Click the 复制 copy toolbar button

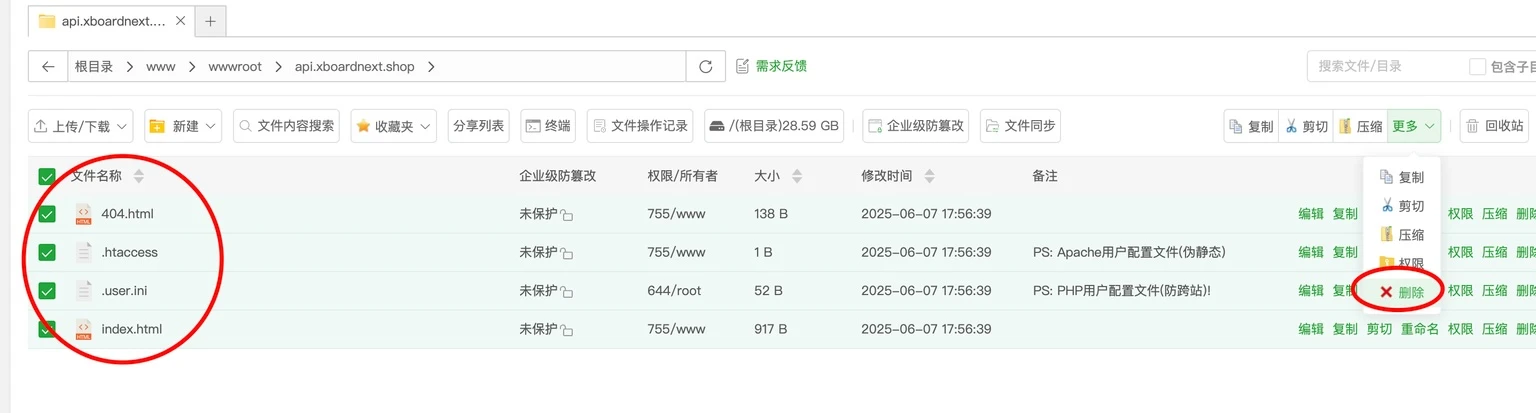[x=1251, y=126]
